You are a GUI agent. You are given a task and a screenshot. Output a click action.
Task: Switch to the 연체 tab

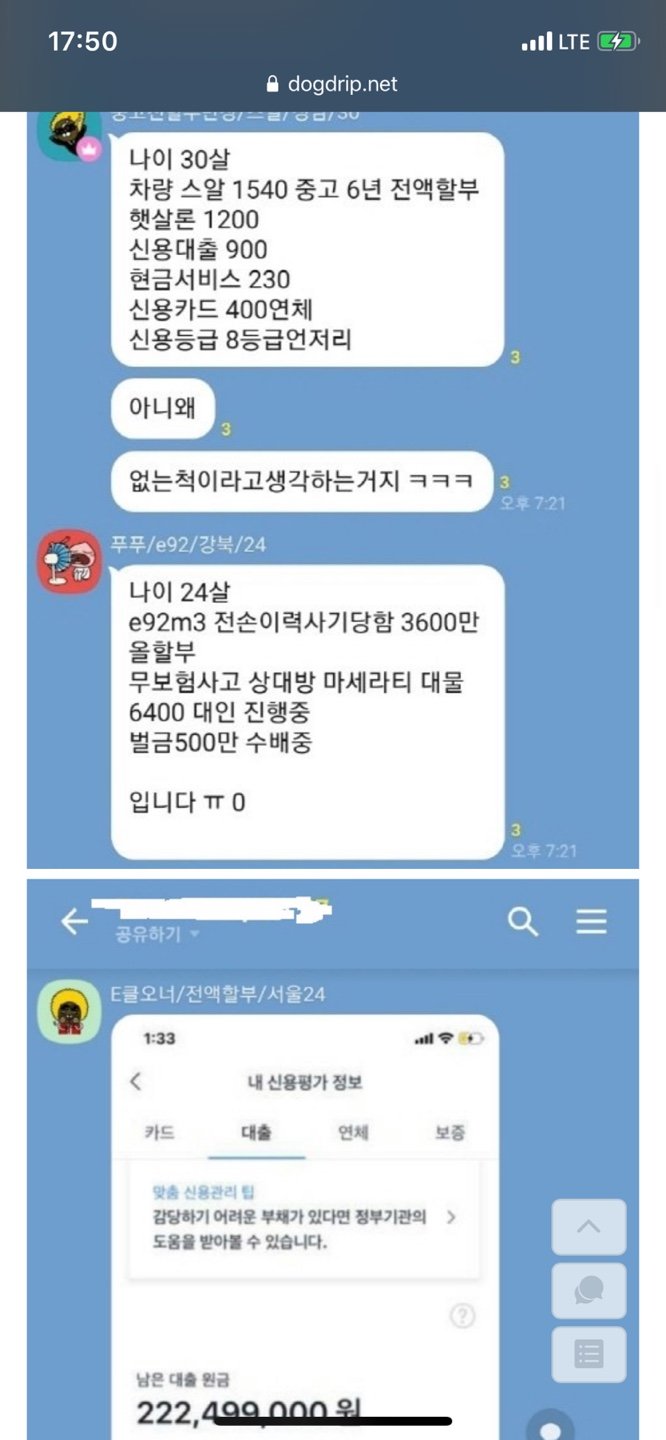click(x=353, y=1133)
